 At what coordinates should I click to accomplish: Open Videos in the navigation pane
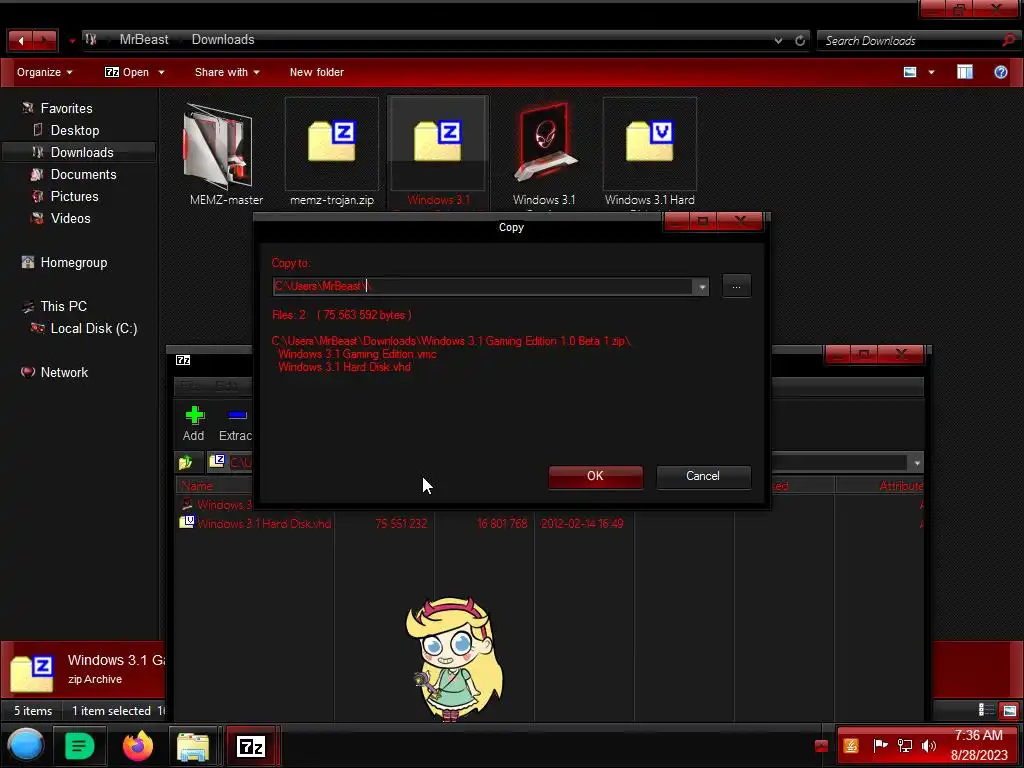click(71, 219)
